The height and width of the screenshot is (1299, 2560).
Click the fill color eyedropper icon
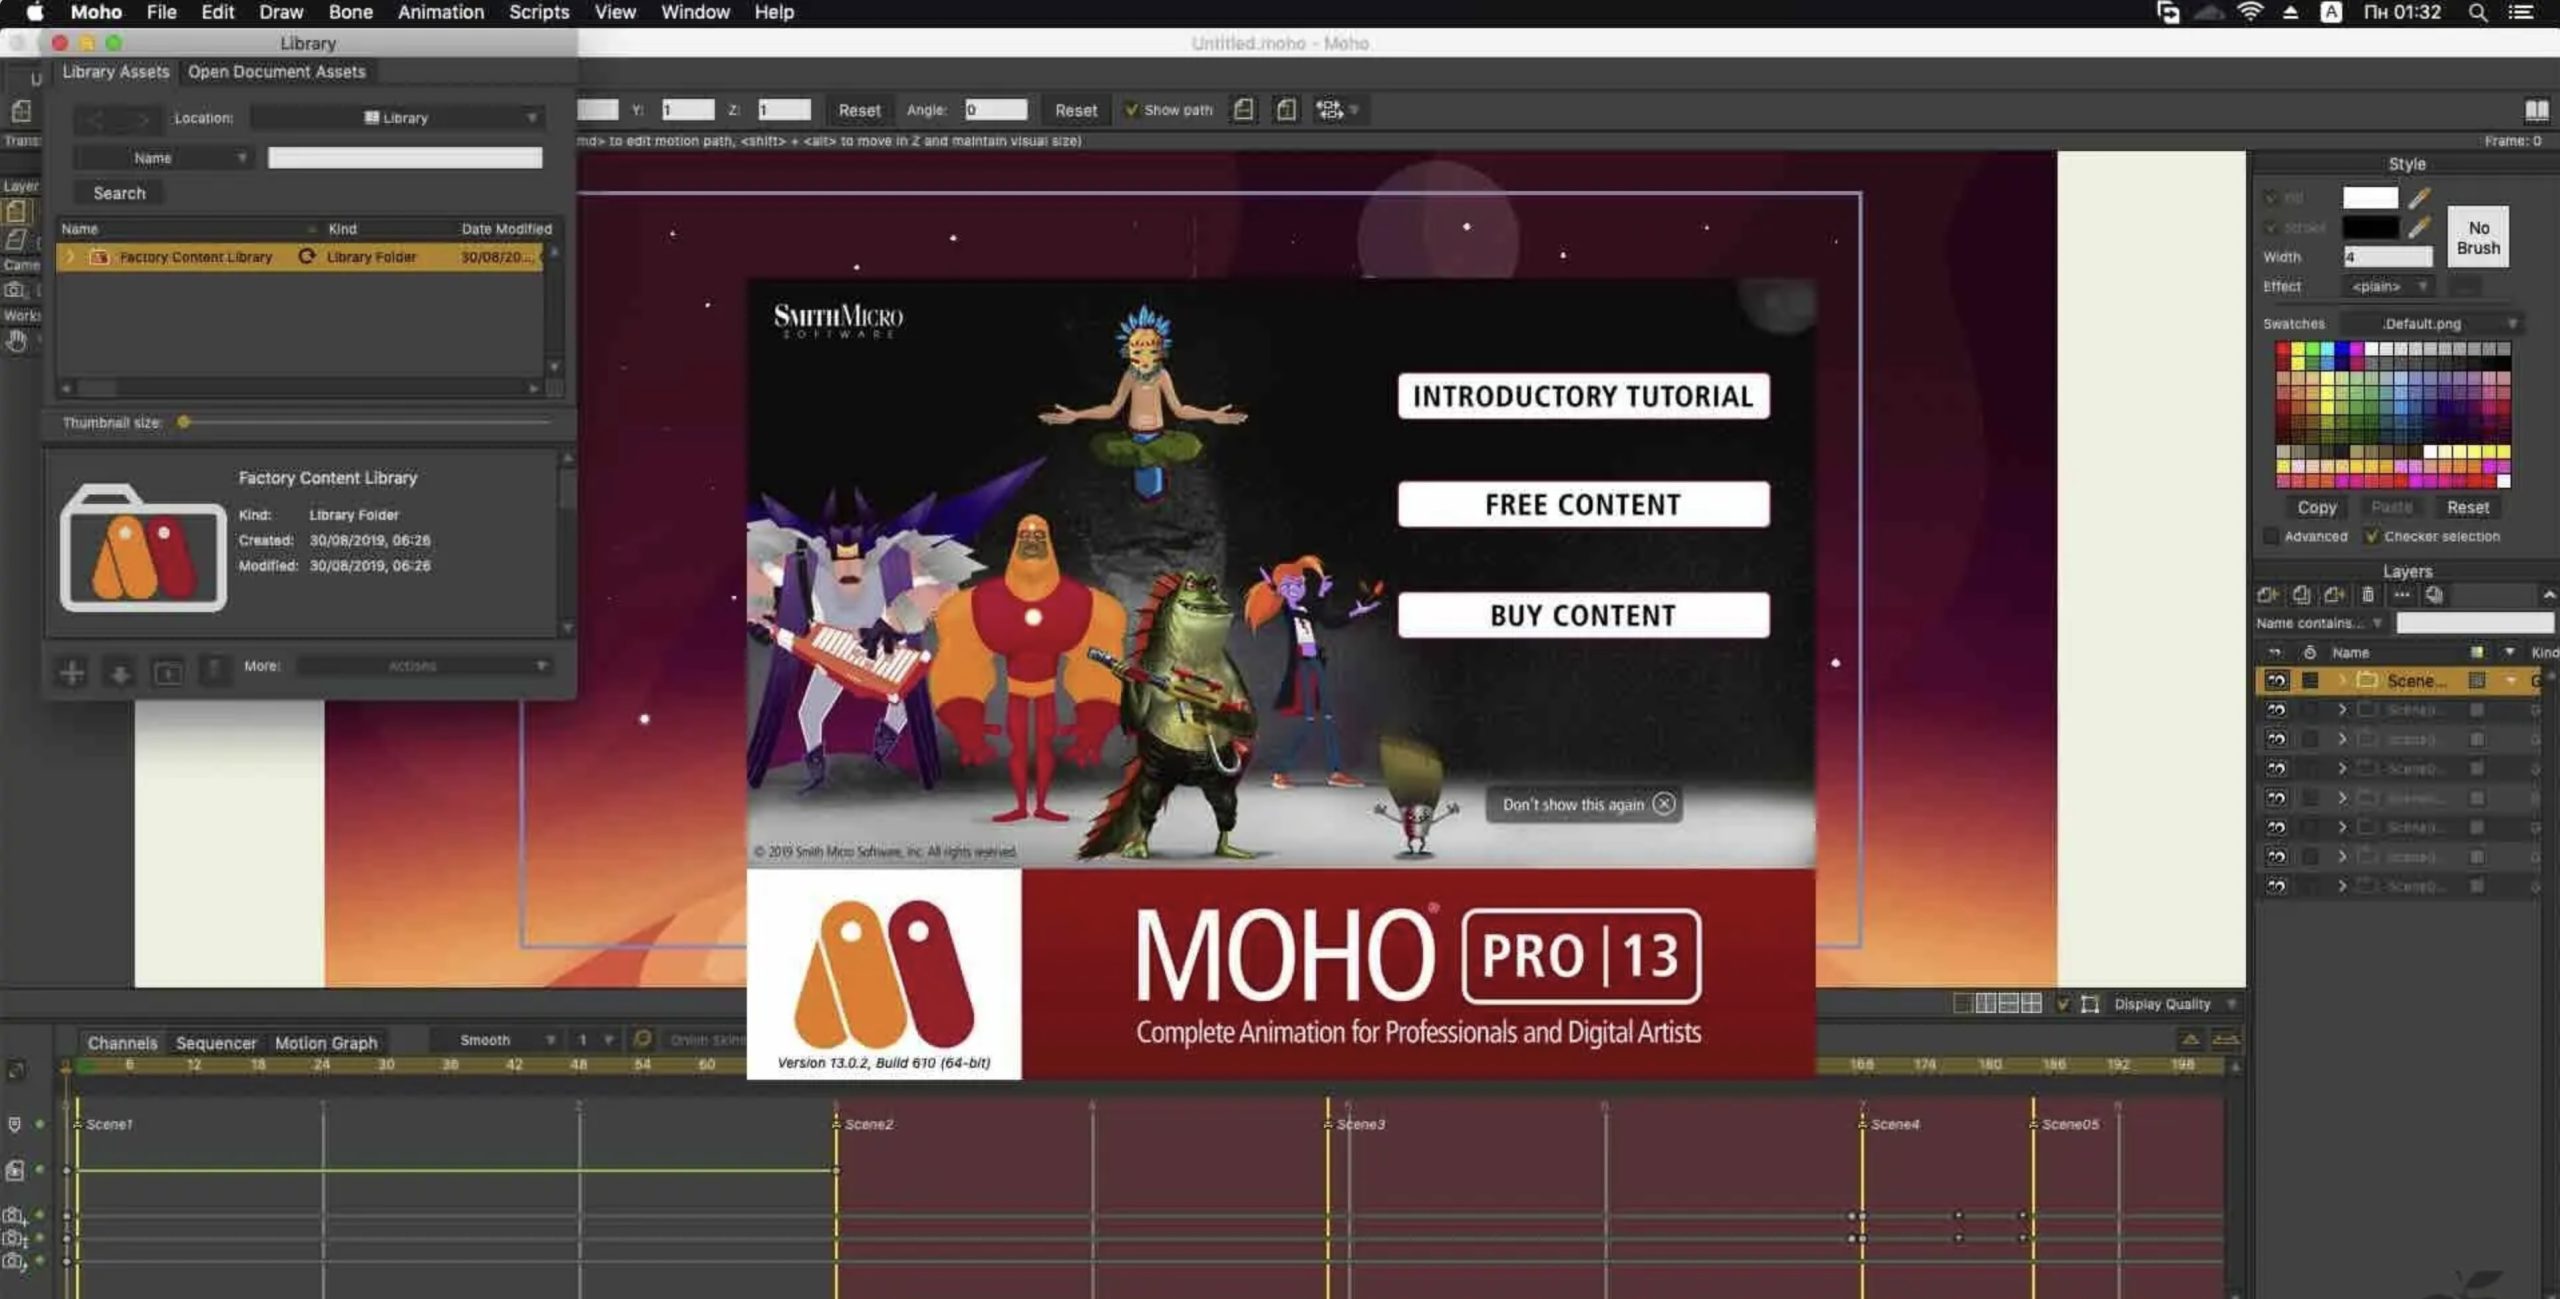click(2419, 197)
